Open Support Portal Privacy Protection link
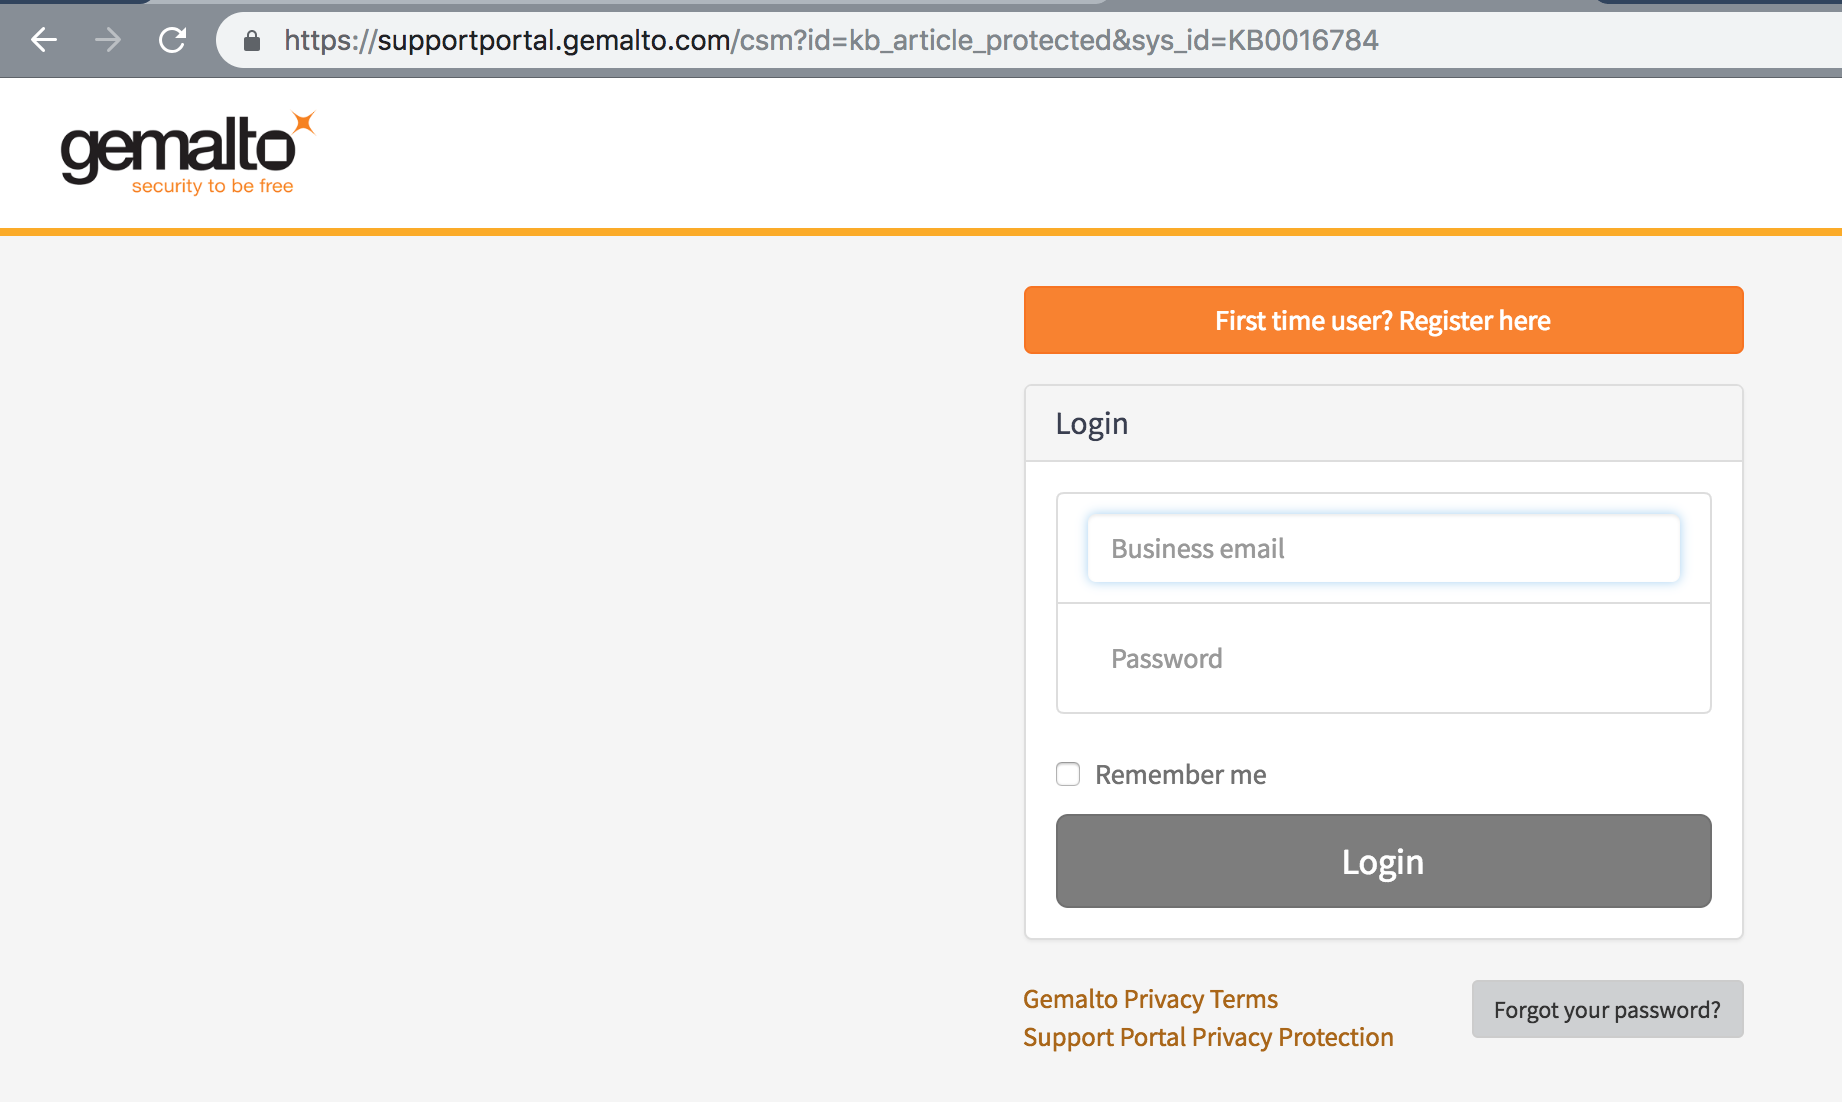1842x1102 pixels. [x=1208, y=1037]
